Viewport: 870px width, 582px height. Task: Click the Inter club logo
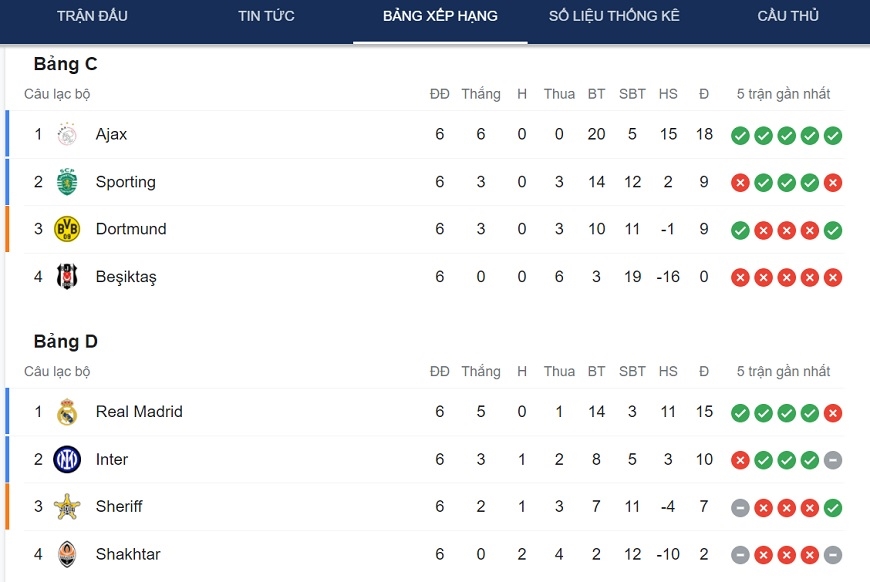tap(67, 459)
